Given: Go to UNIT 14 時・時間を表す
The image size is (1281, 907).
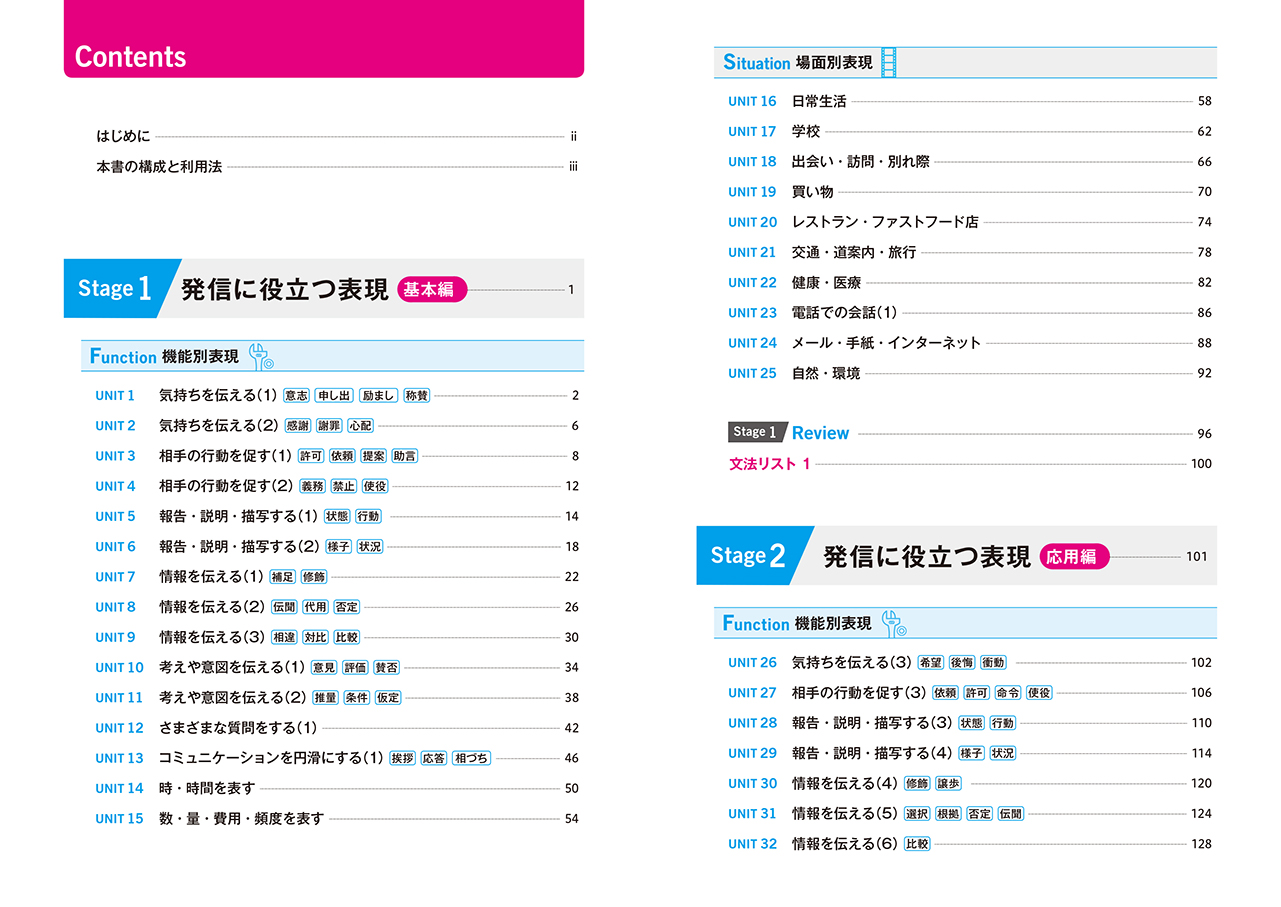Looking at the screenshot, I should (337, 788).
